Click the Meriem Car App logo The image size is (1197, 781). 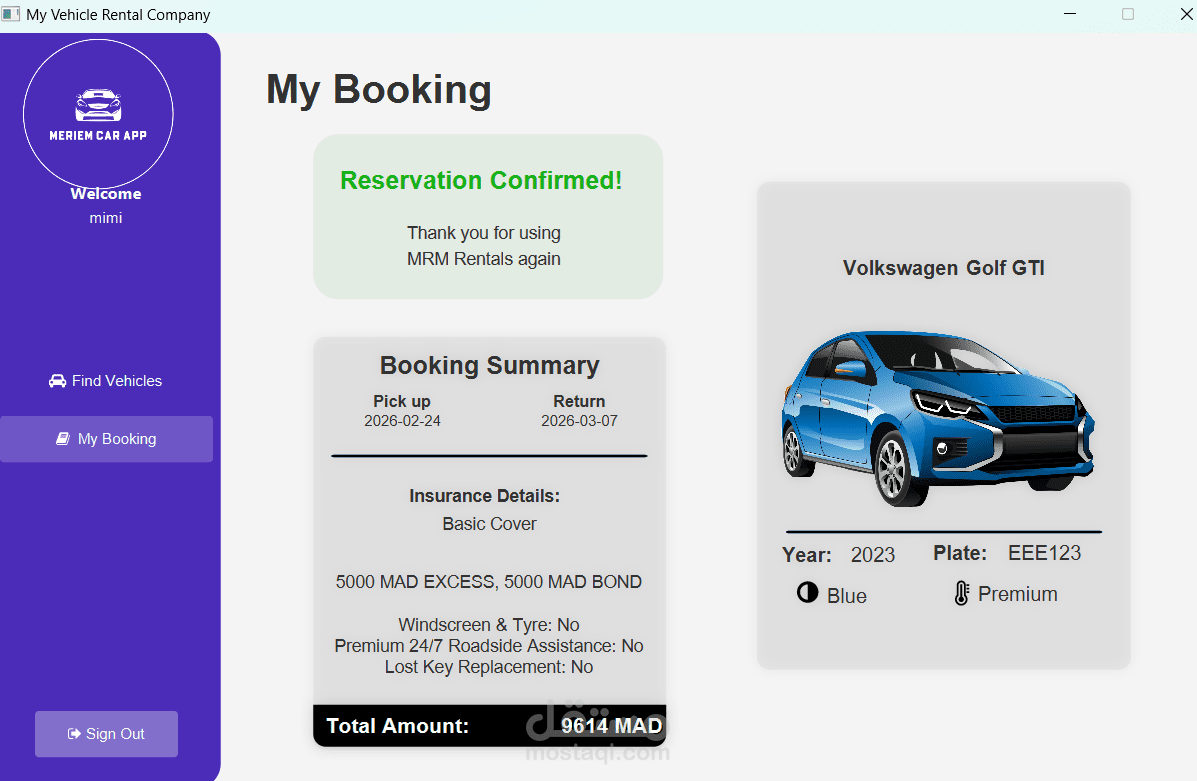pyautogui.click(x=98, y=115)
